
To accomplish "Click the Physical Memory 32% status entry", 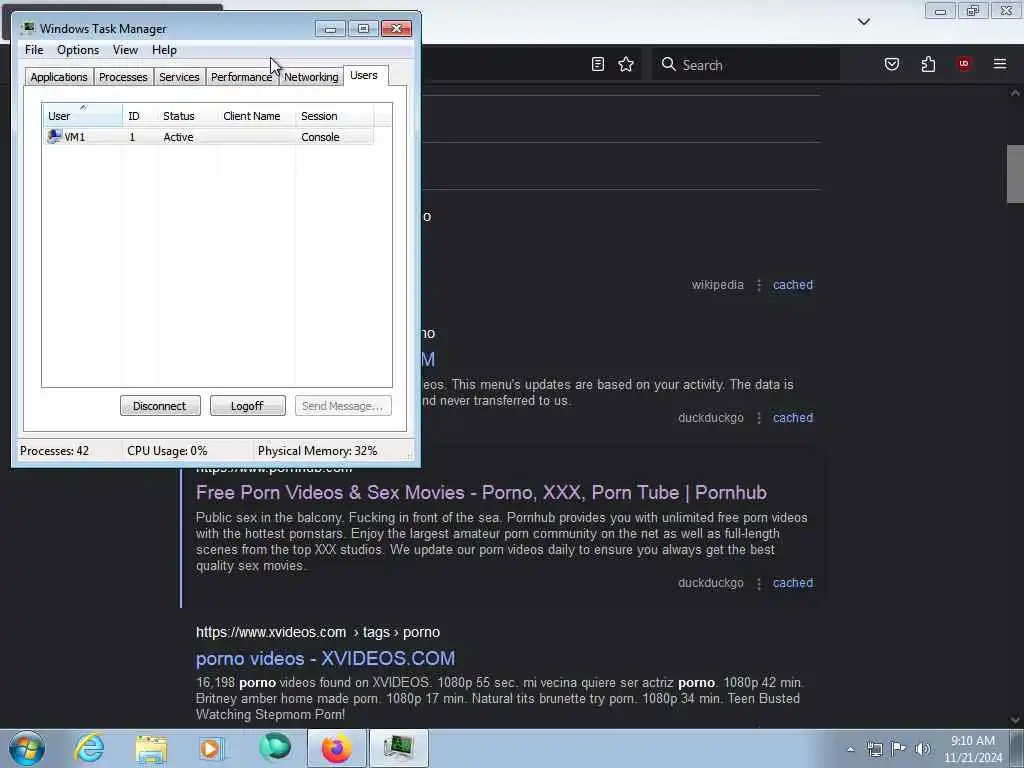I will 317,451.
